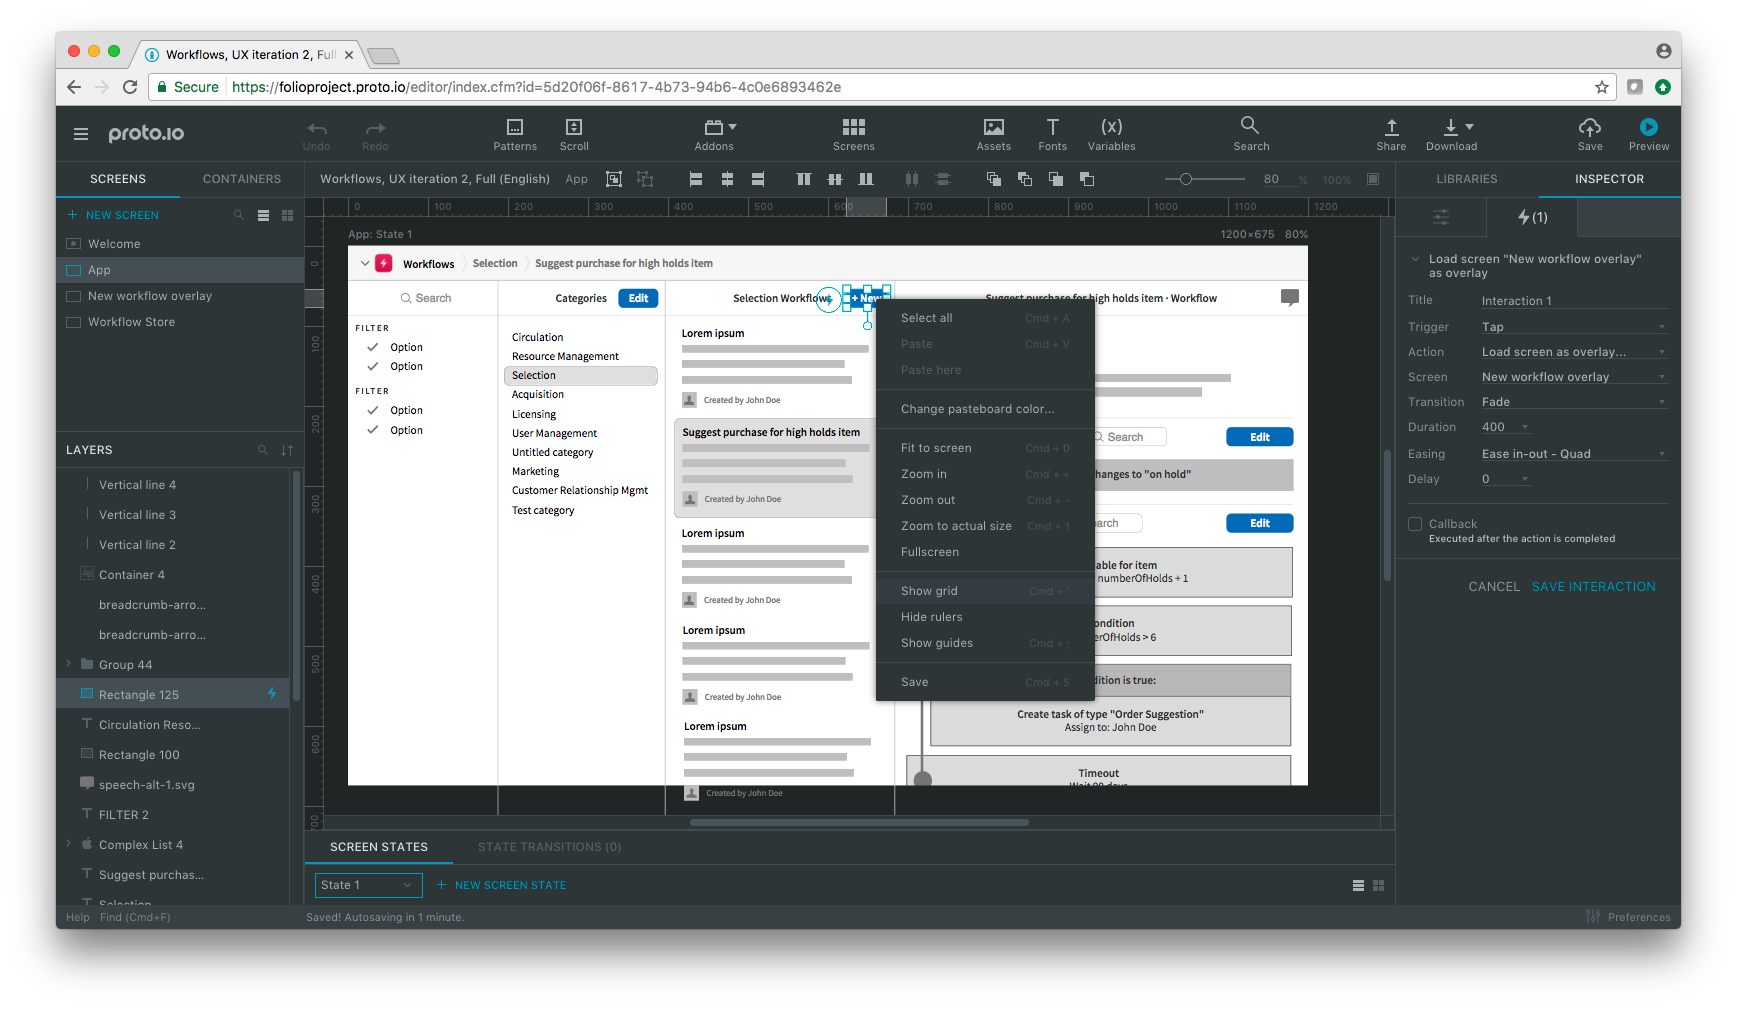Switch screens list to grid view
The width and height of the screenshot is (1737, 1009).
pos(287,215)
